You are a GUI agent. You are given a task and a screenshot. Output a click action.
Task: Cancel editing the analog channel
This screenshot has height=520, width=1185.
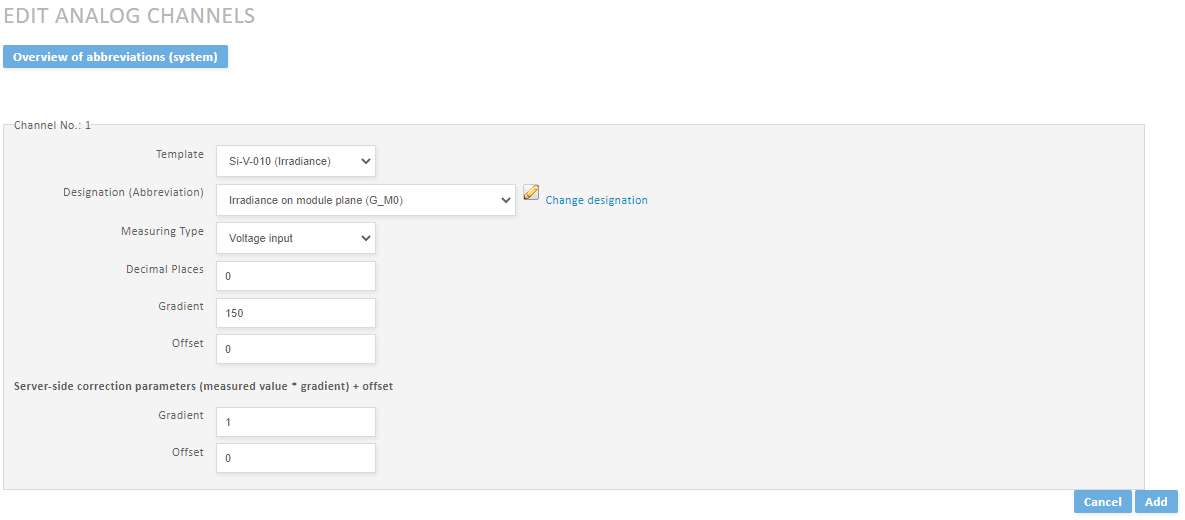(x=1103, y=502)
